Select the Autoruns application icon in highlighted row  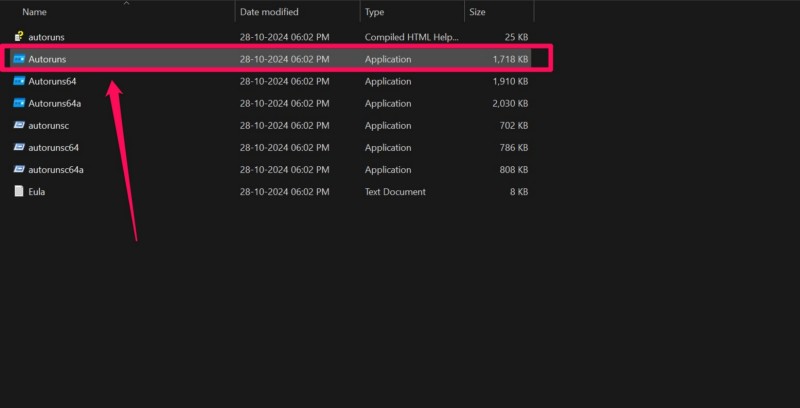click(x=19, y=59)
